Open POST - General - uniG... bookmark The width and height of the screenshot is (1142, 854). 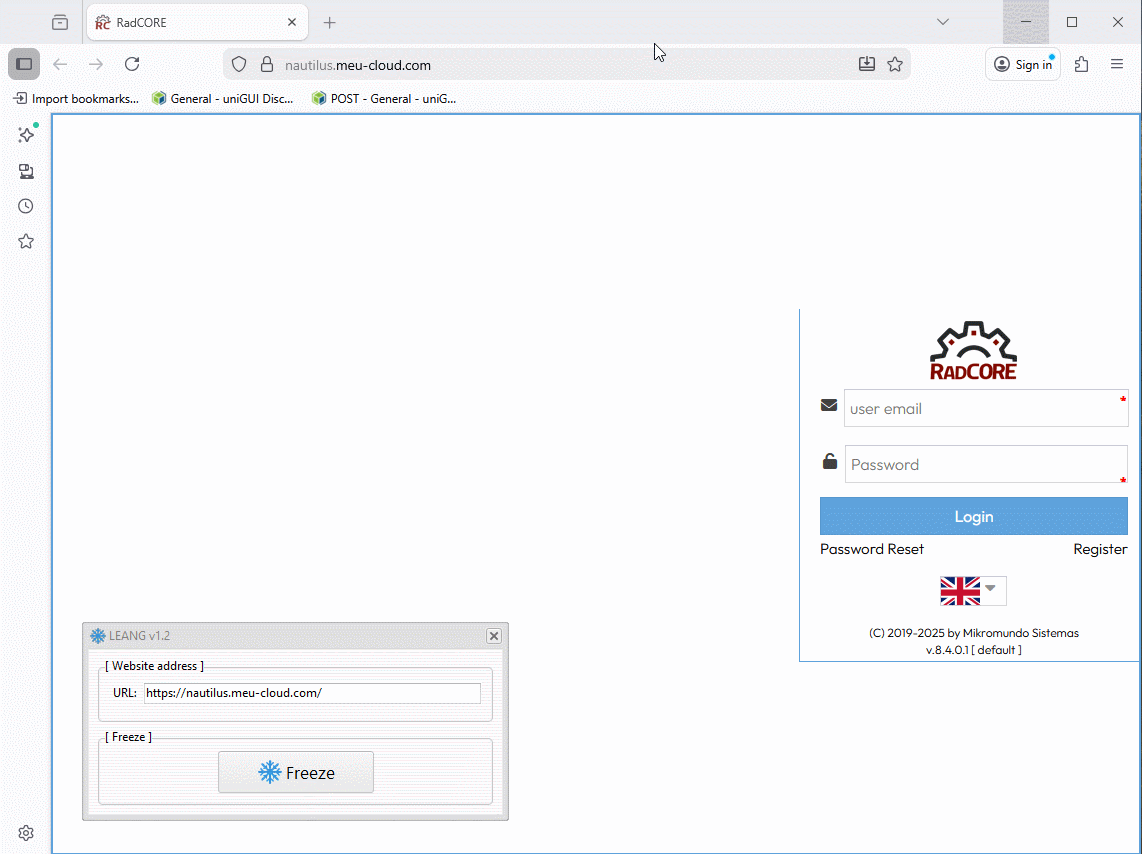tap(384, 98)
